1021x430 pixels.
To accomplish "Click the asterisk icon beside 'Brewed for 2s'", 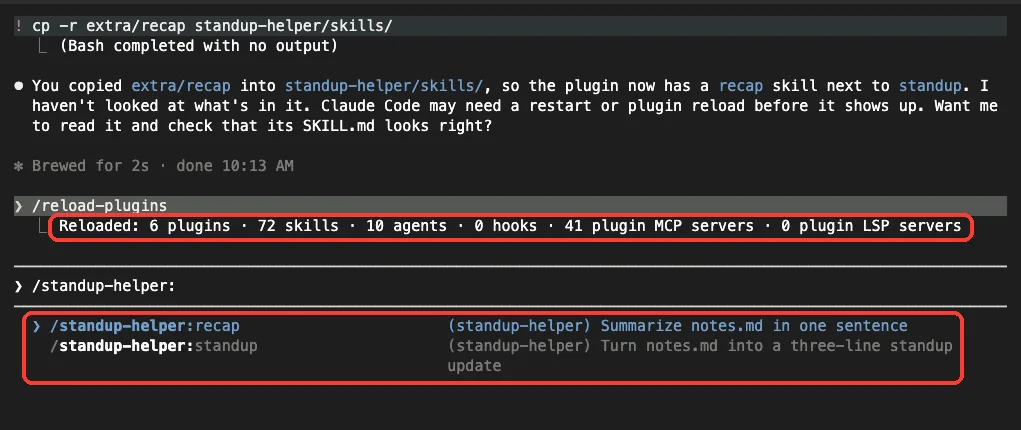I will pyautogui.click(x=18, y=166).
